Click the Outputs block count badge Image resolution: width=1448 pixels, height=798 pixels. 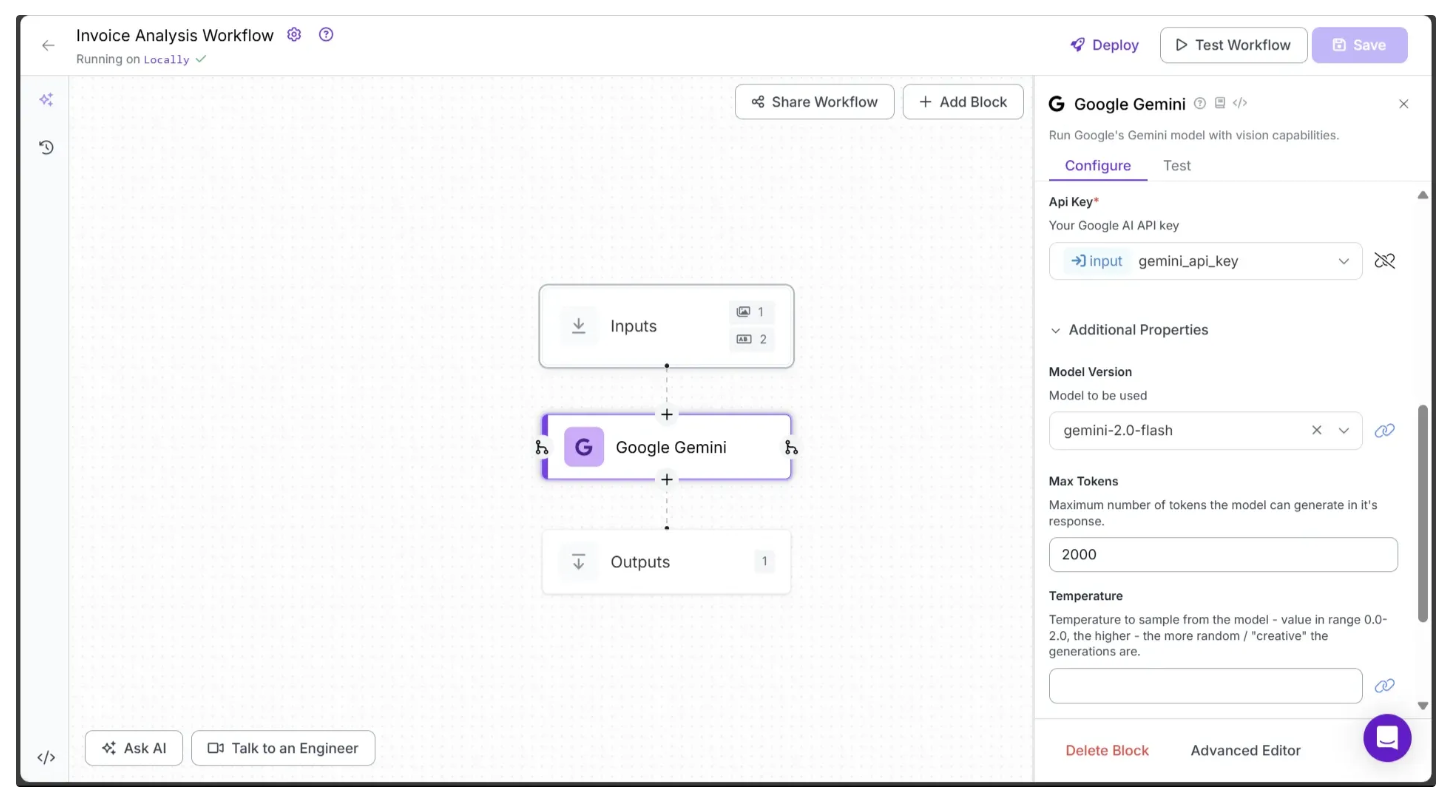[x=764, y=561]
